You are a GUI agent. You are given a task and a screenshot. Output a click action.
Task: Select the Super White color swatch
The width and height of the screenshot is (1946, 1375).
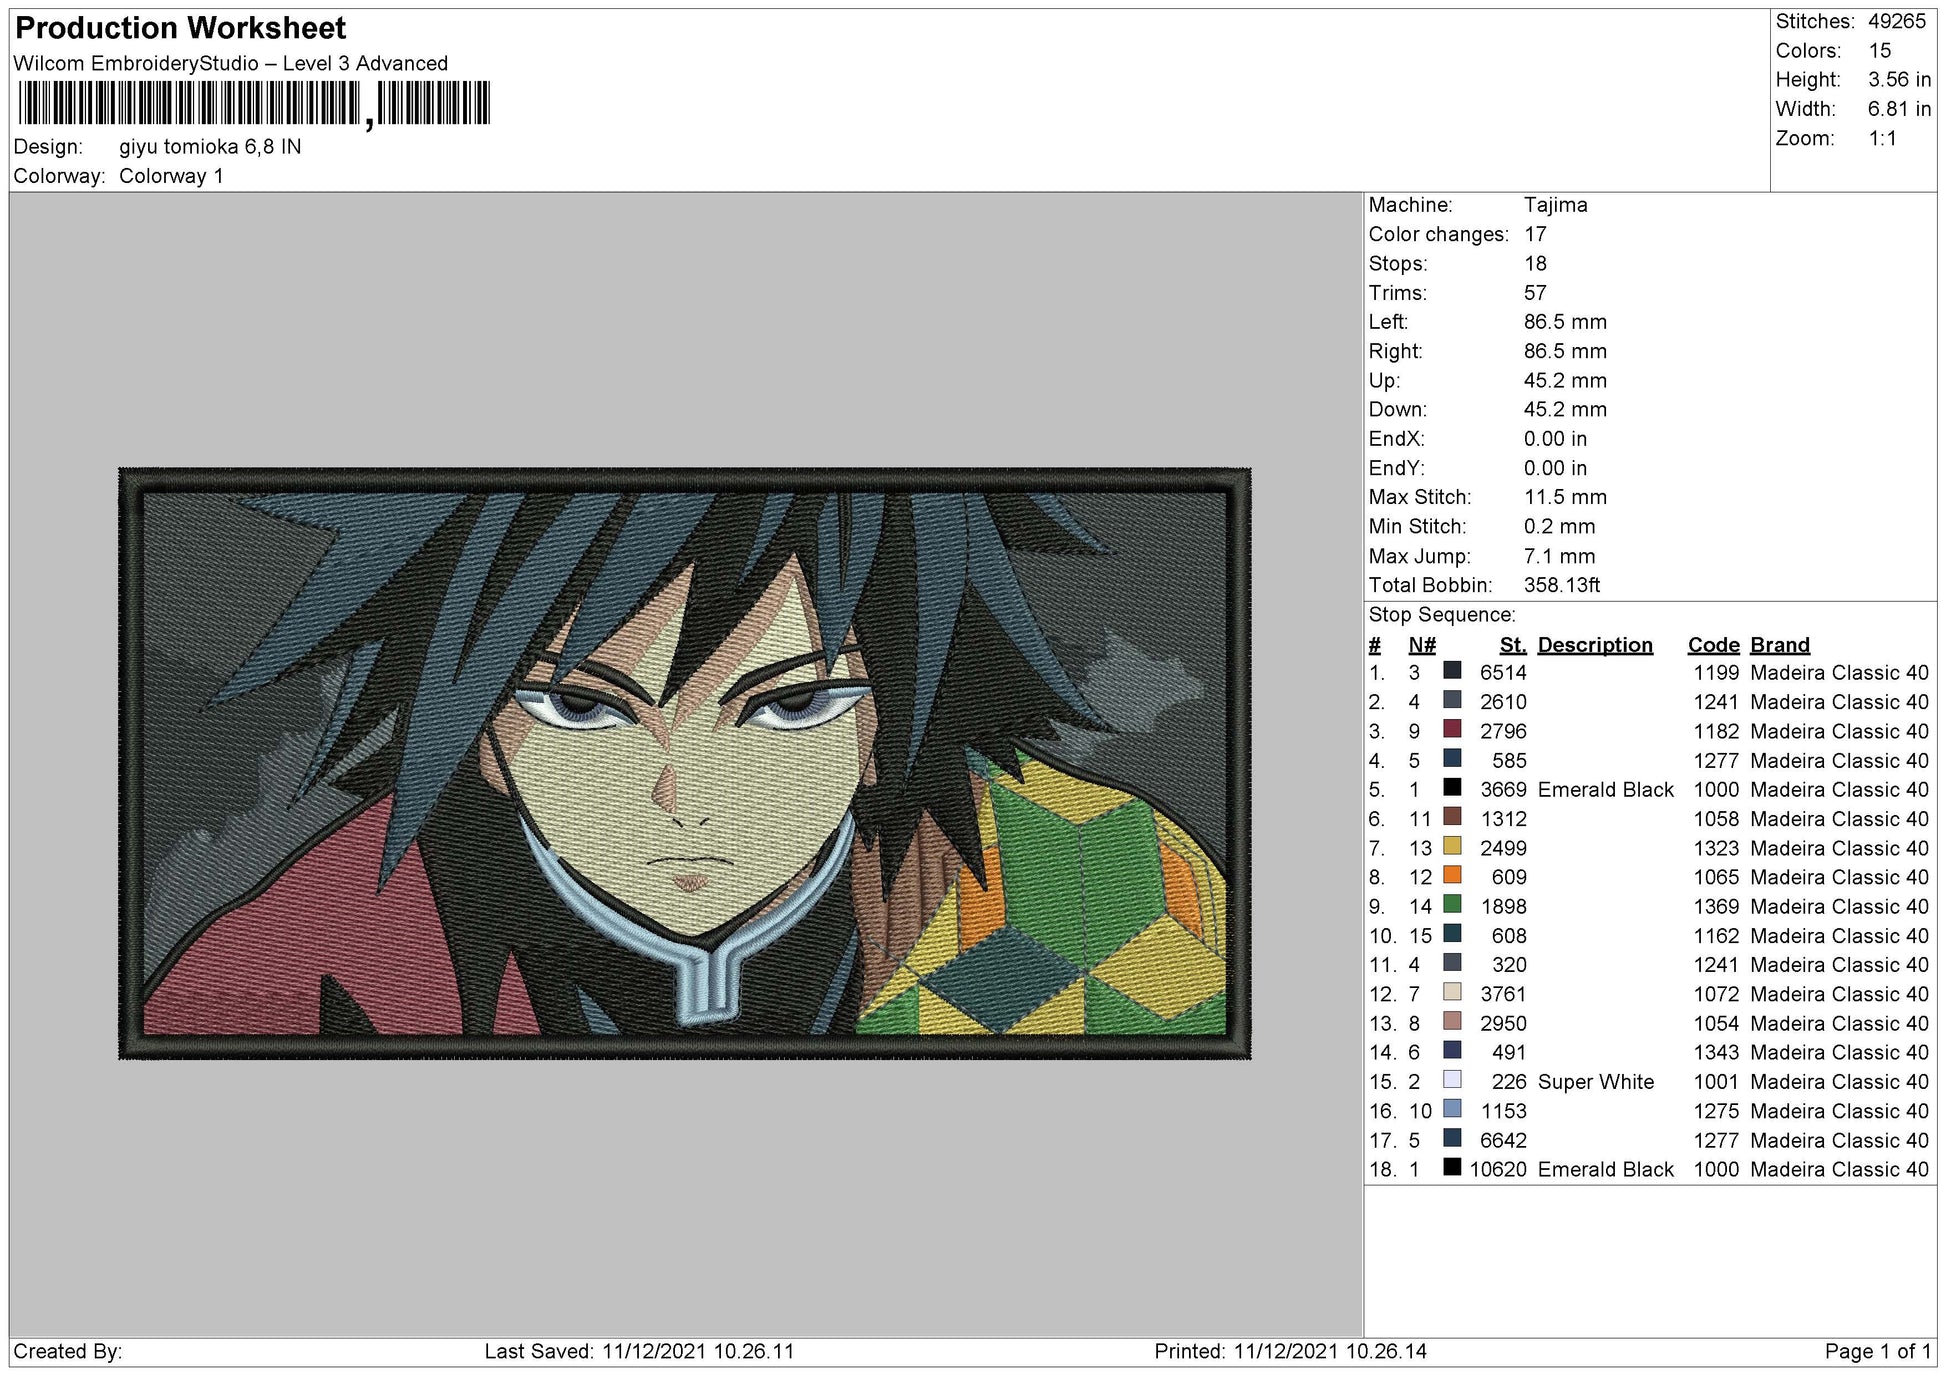(x=1452, y=1080)
